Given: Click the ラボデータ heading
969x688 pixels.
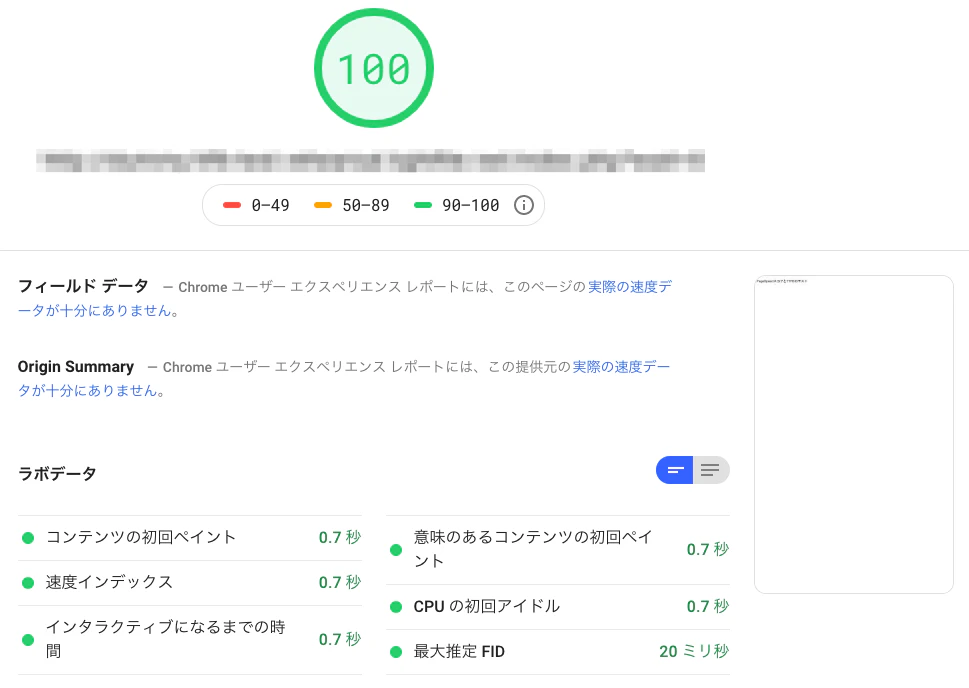Looking at the screenshot, I should [57, 474].
